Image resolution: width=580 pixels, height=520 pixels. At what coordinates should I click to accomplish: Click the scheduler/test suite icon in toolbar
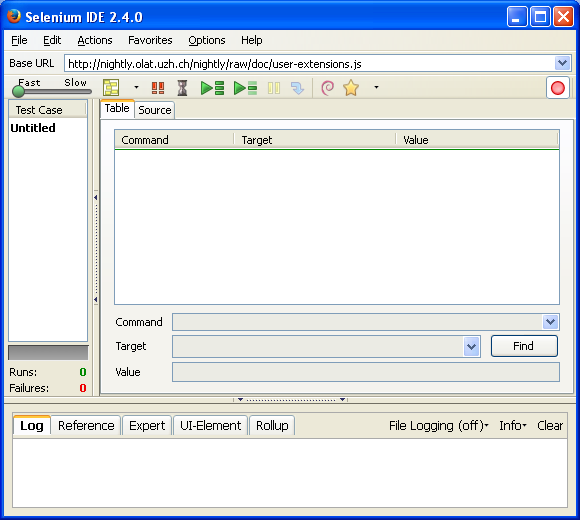coord(111,88)
